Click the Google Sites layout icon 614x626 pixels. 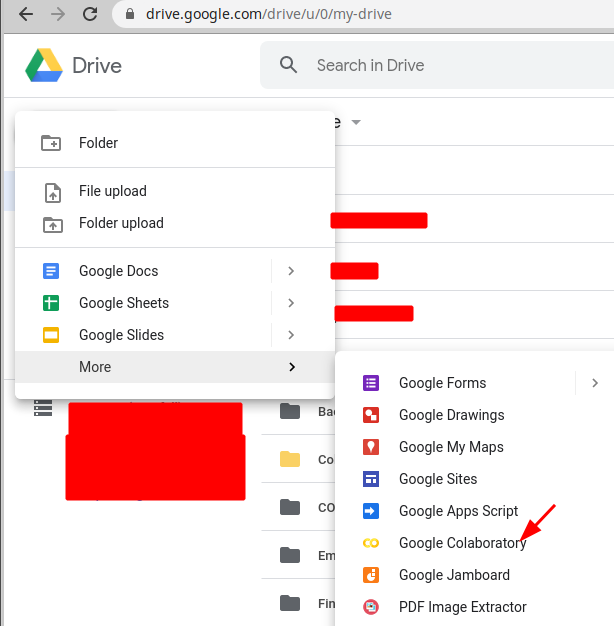[371, 479]
